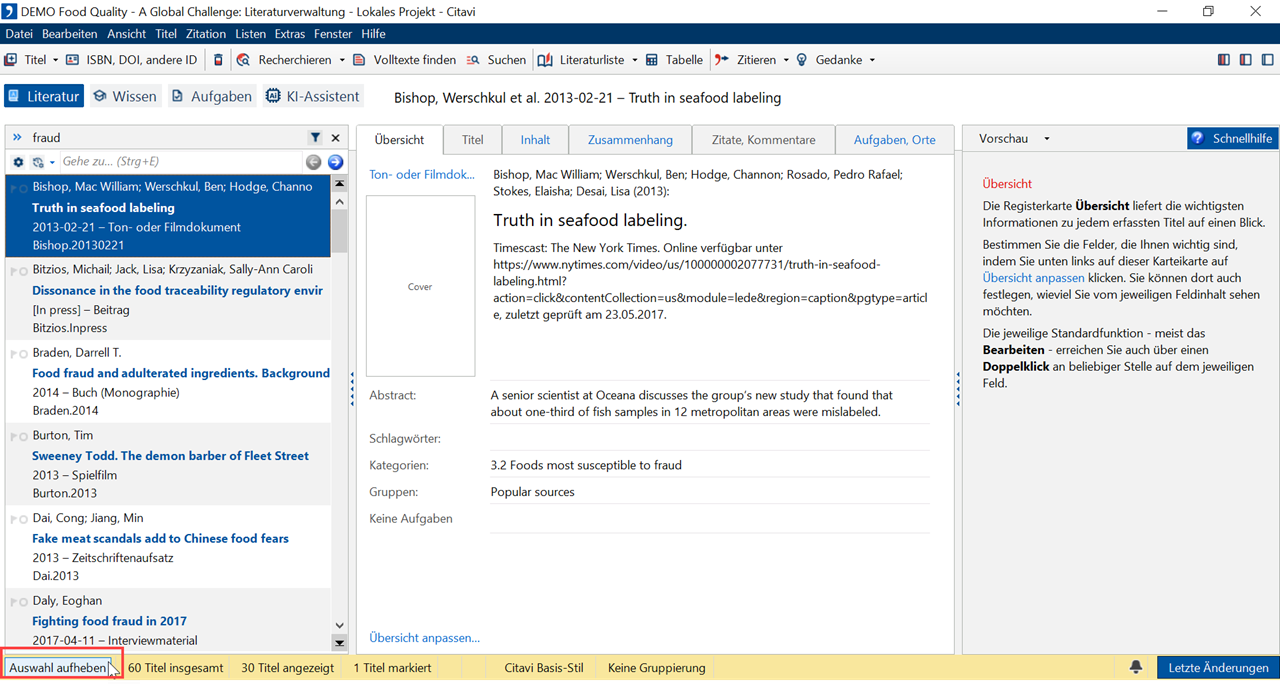Open Volltexte finden in the toolbar
This screenshot has width=1280, height=684.
tap(405, 60)
